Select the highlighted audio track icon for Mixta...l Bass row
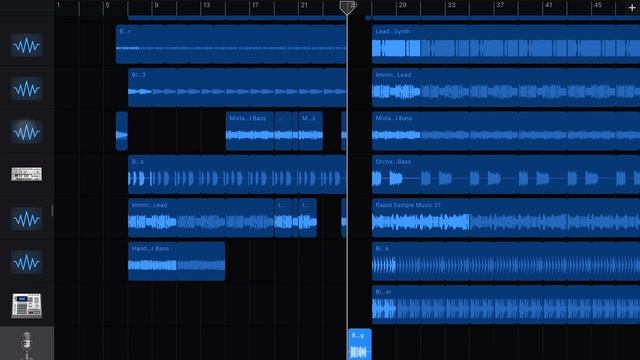 (x=27, y=131)
